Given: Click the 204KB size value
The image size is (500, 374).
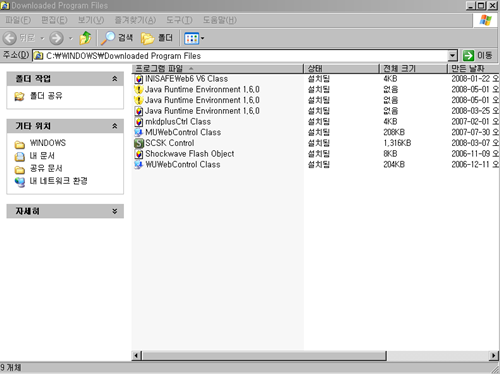Looking at the screenshot, I should coord(394,164).
